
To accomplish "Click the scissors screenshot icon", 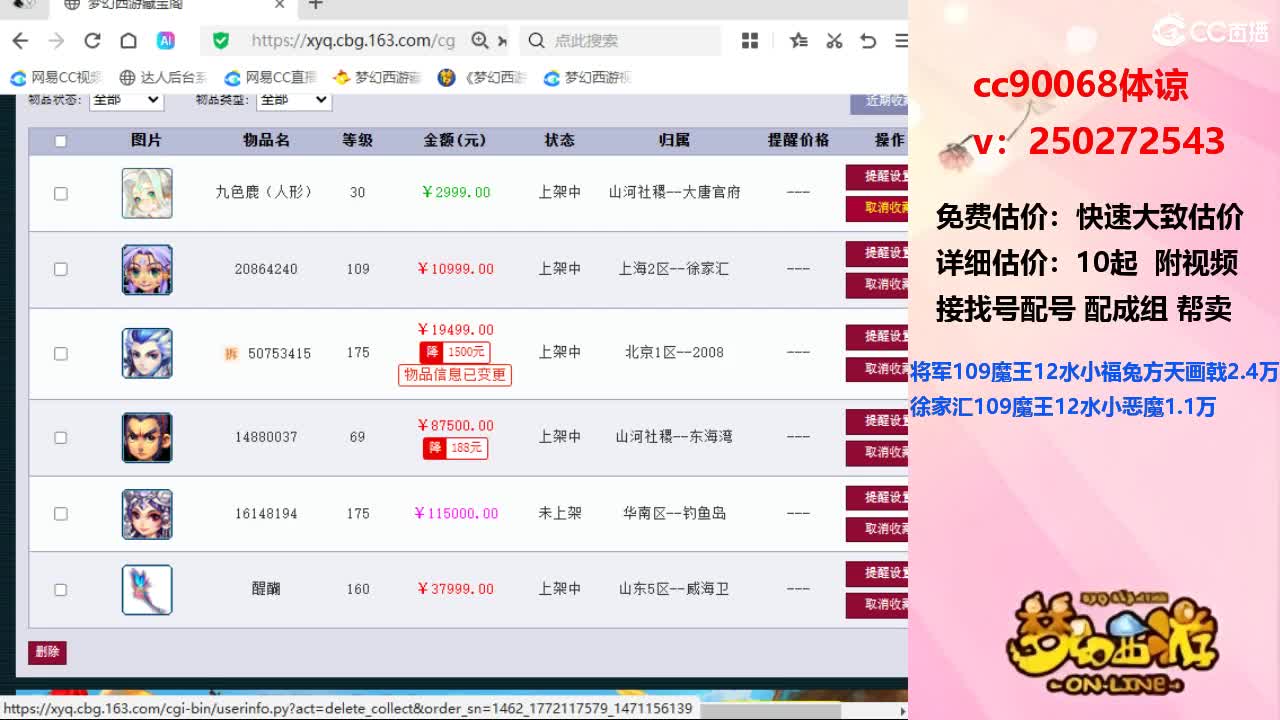I will pos(834,41).
